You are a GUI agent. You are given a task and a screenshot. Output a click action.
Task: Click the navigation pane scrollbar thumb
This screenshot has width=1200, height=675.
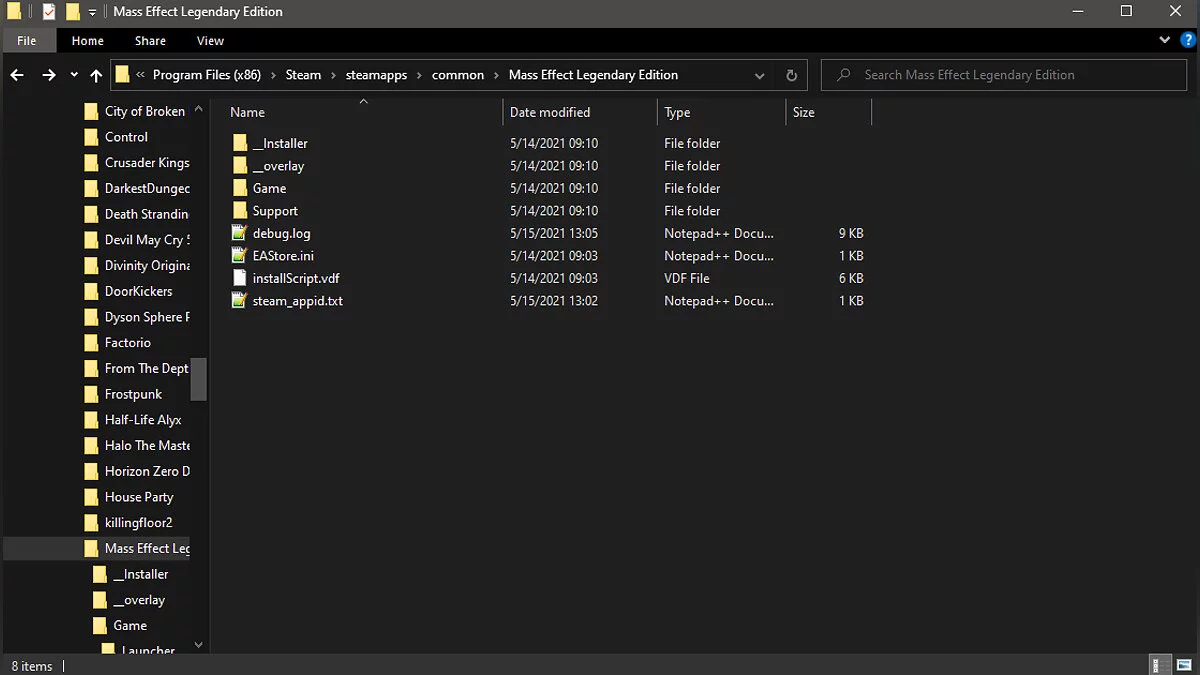(198, 379)
